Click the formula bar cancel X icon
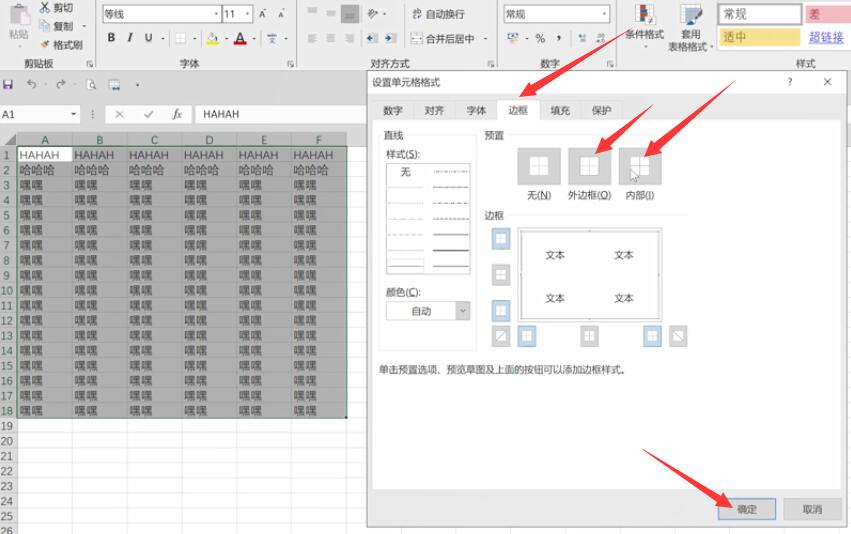 (x=119, y=114)
